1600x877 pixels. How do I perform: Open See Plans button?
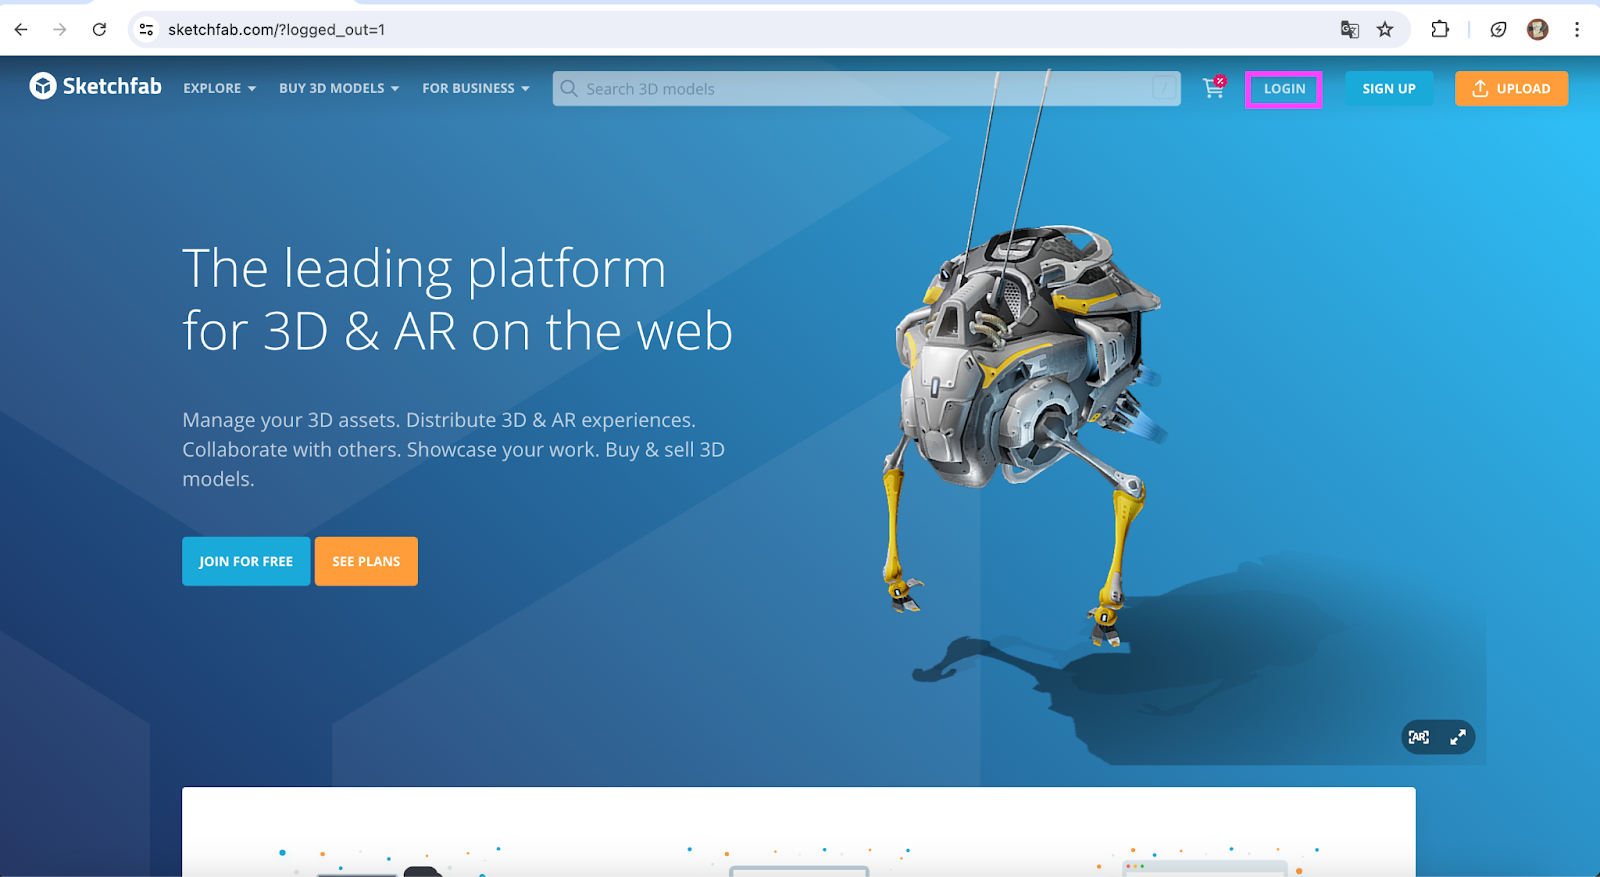[x=366, y=562]
